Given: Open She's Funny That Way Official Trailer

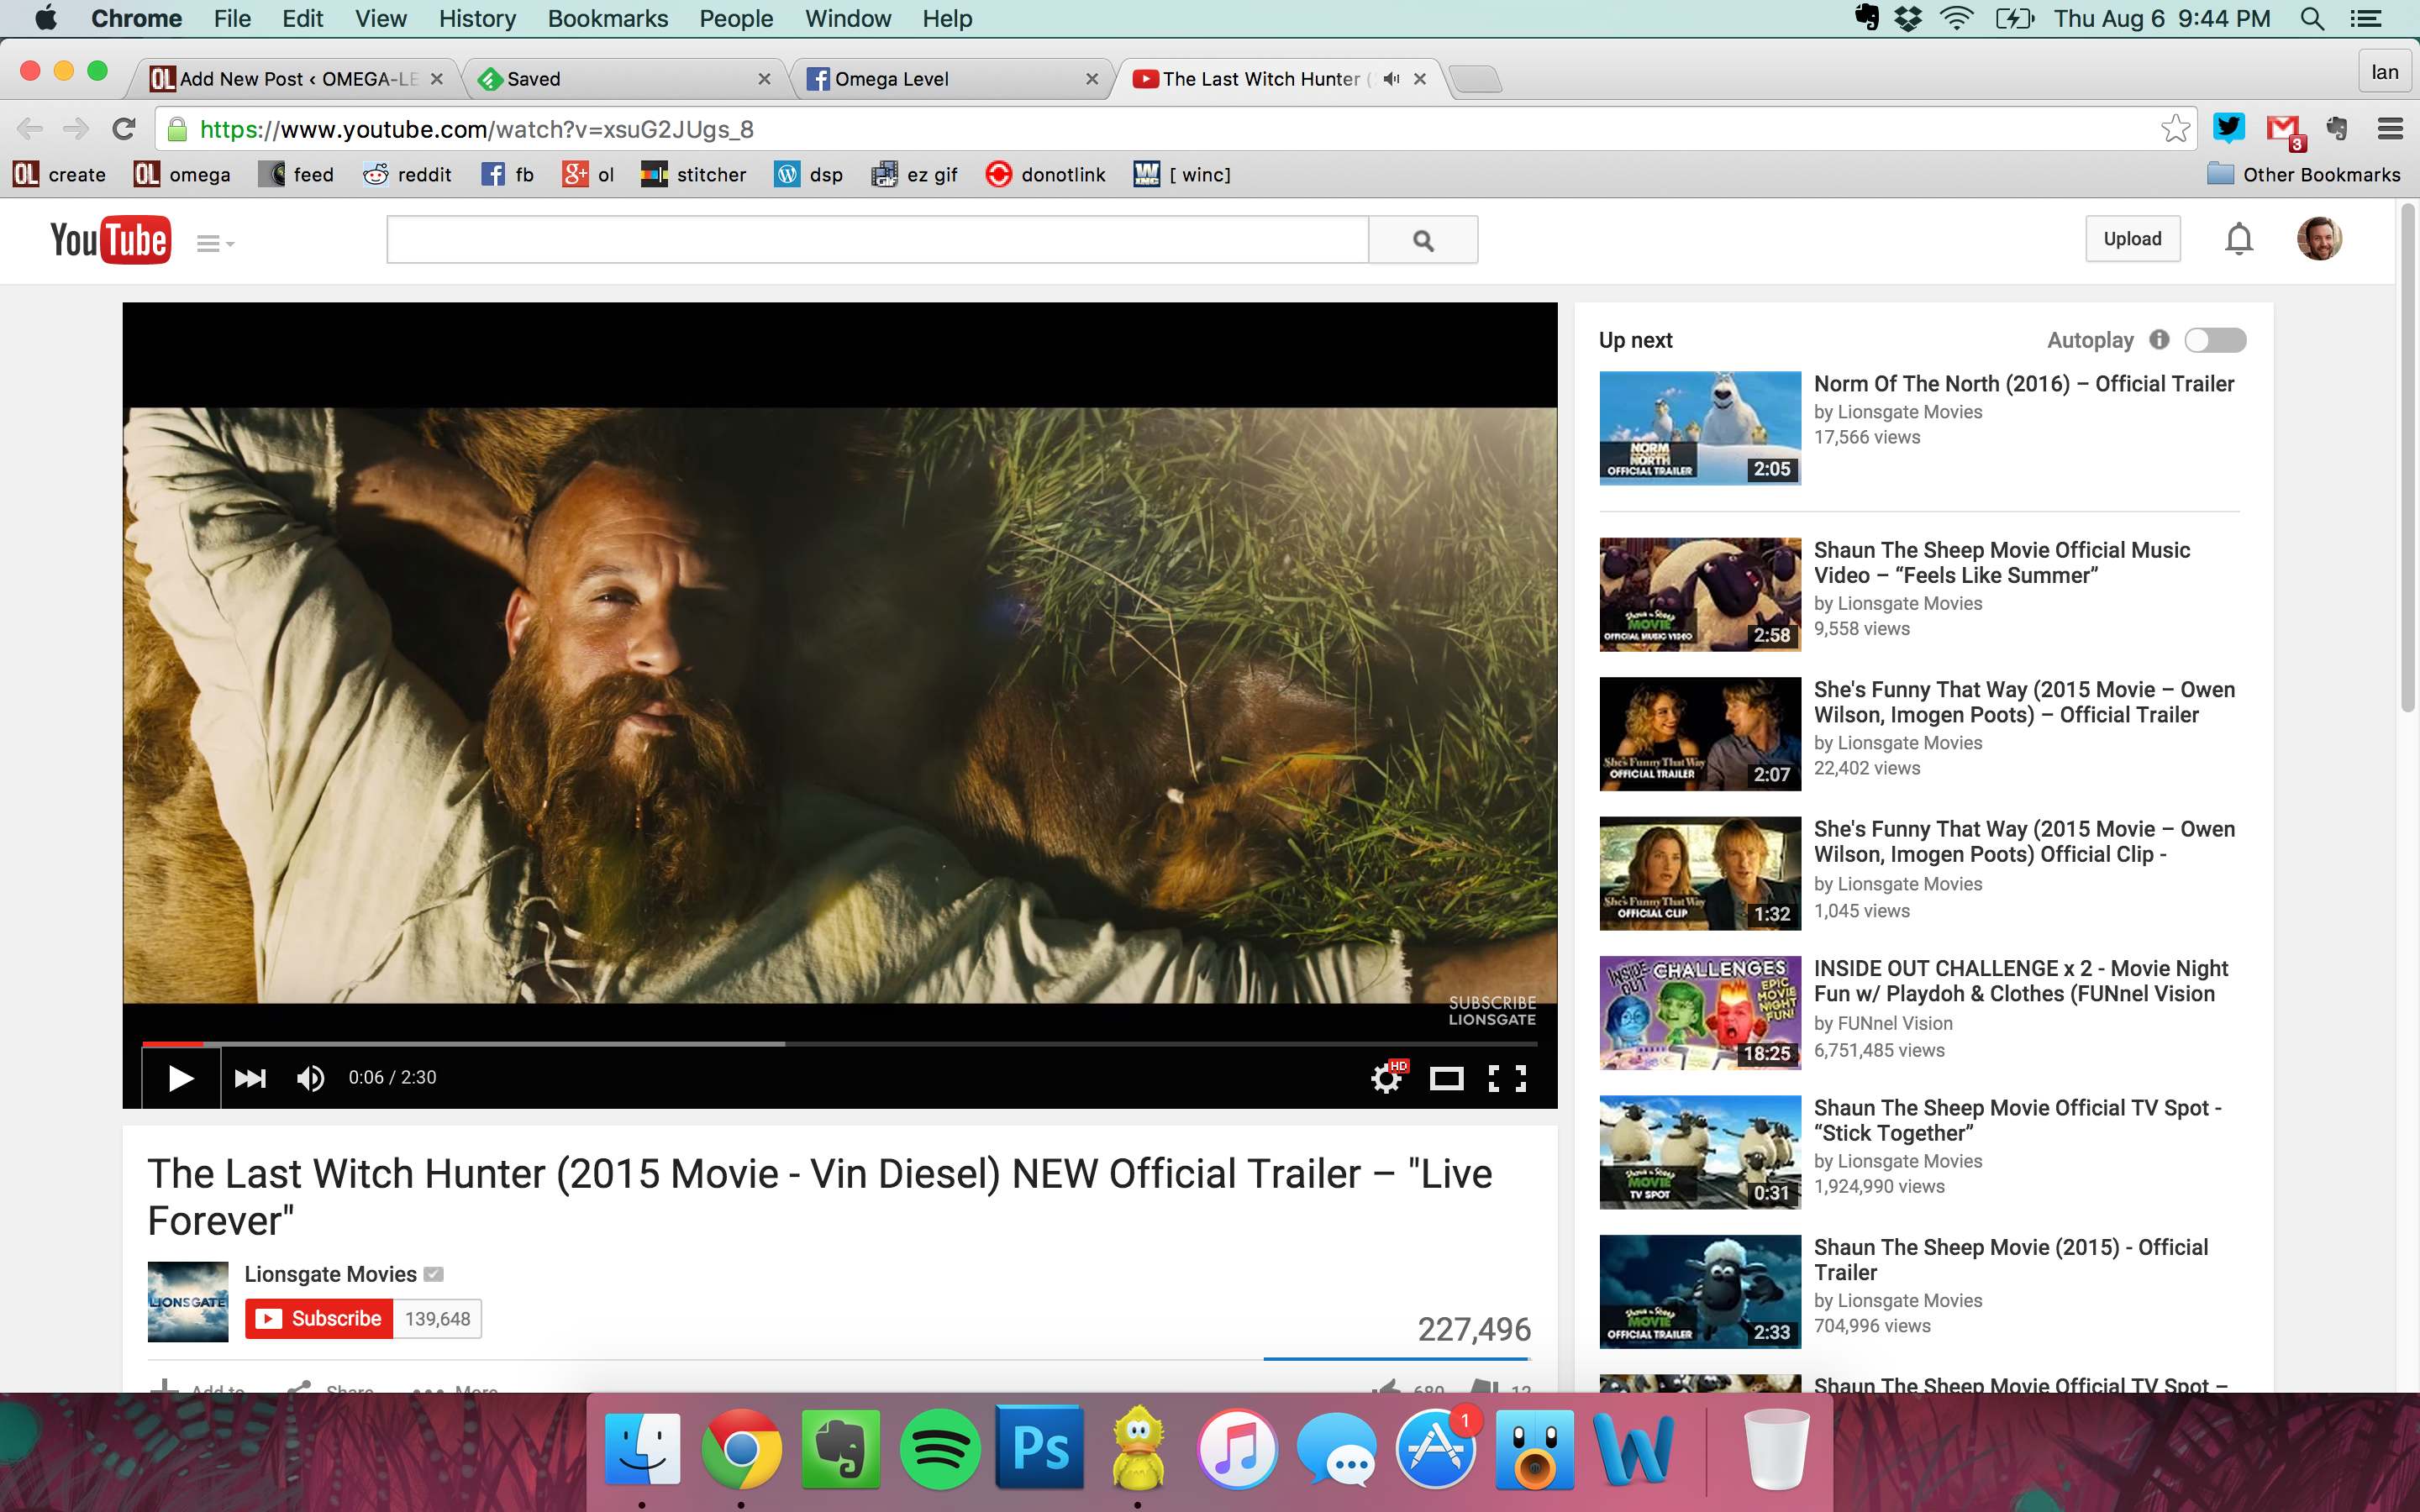Looking at the screenshot, I should (2024, 702).
